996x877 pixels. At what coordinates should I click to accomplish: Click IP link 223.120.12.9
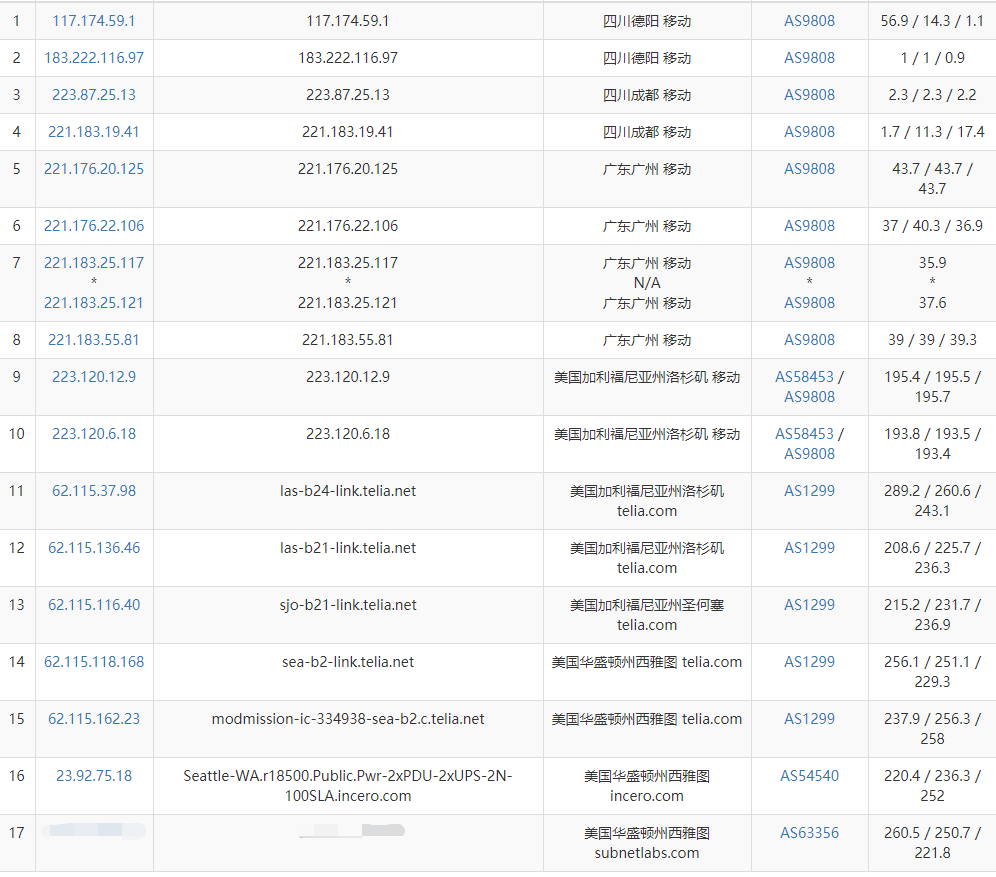(x=93, y=377)
